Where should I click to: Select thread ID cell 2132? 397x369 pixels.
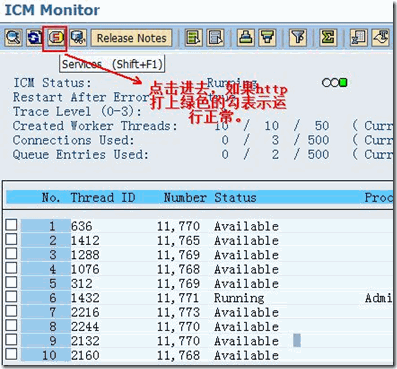(85, 341)
